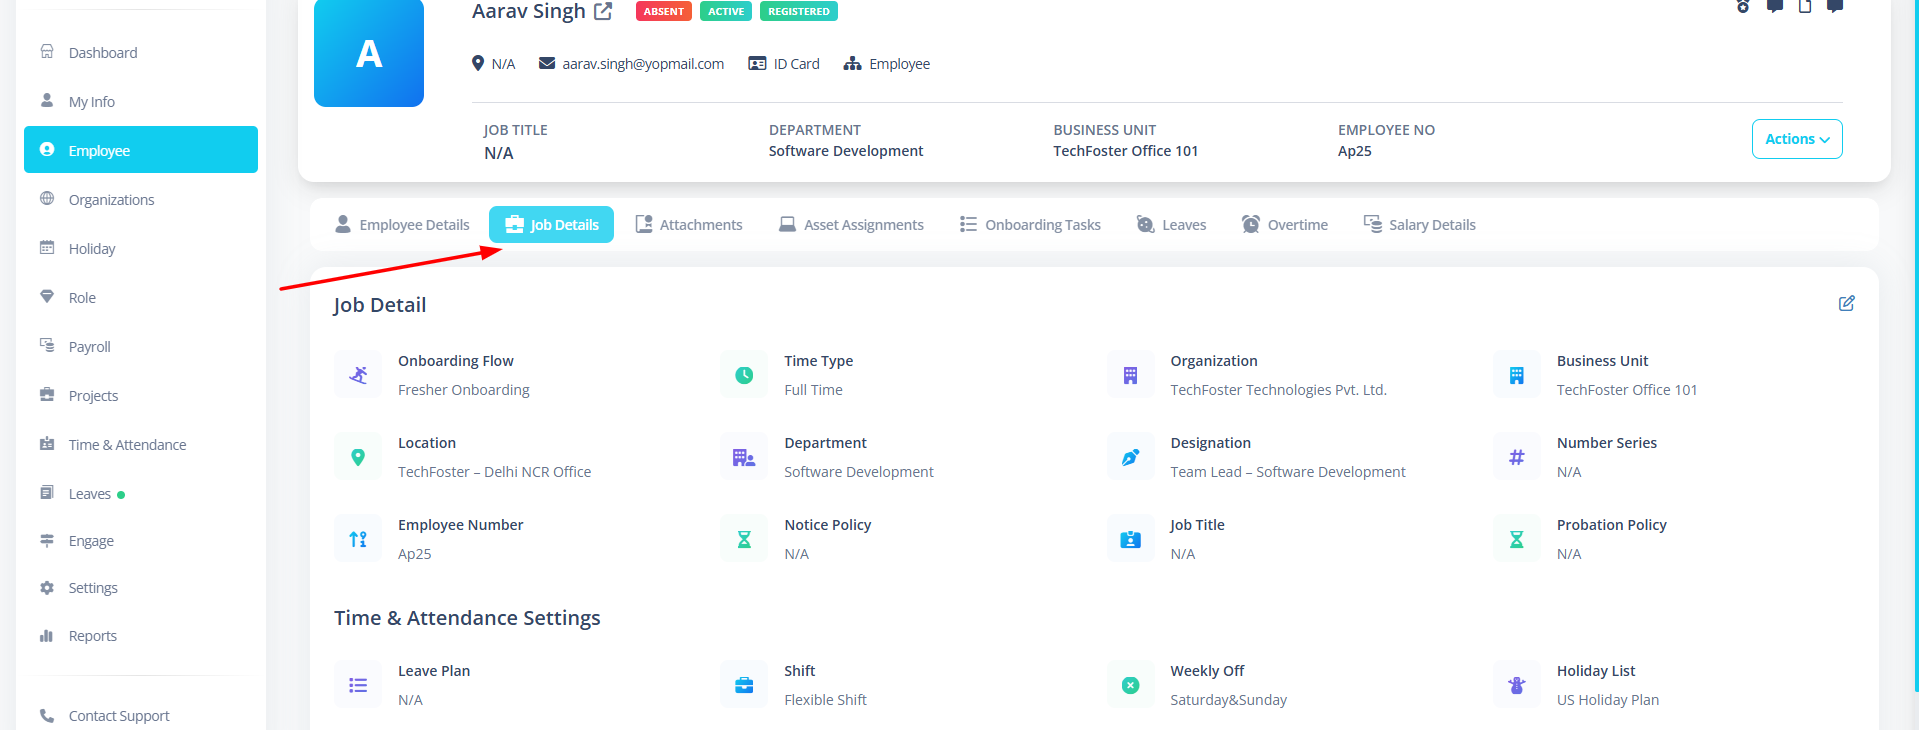This screenshot has height=730, width=1919.
Task: Open the Payroll icon in sidebar
Action: [47, 346]
